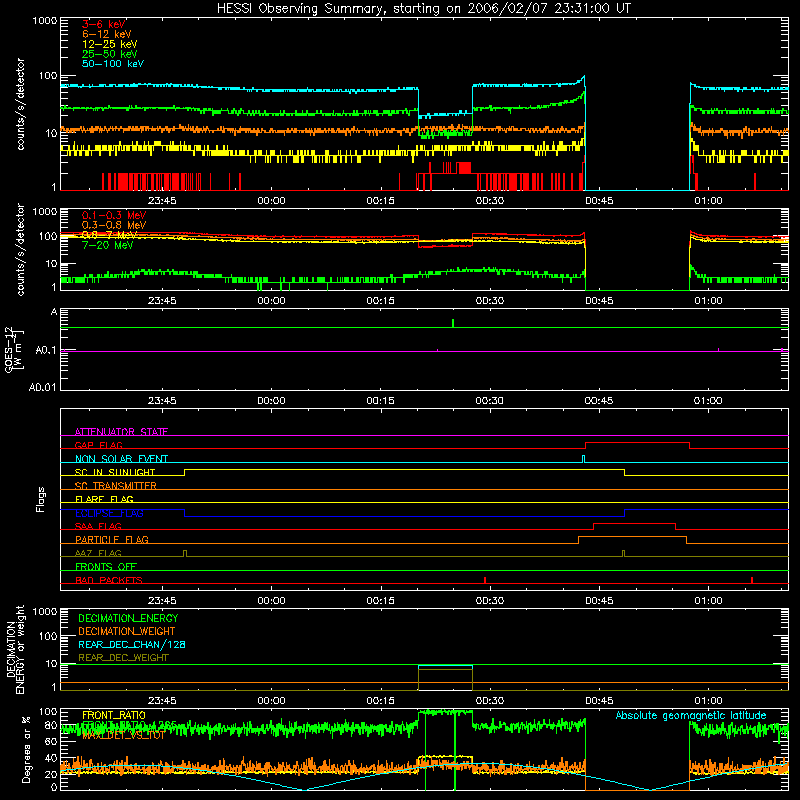Click the GOES-12 W m^-2 axis label
The image size is (800, 800).
14,349
